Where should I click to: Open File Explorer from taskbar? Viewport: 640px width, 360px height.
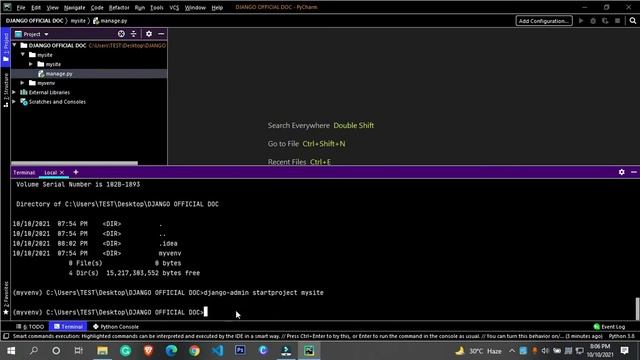click(x=102, y=351)
